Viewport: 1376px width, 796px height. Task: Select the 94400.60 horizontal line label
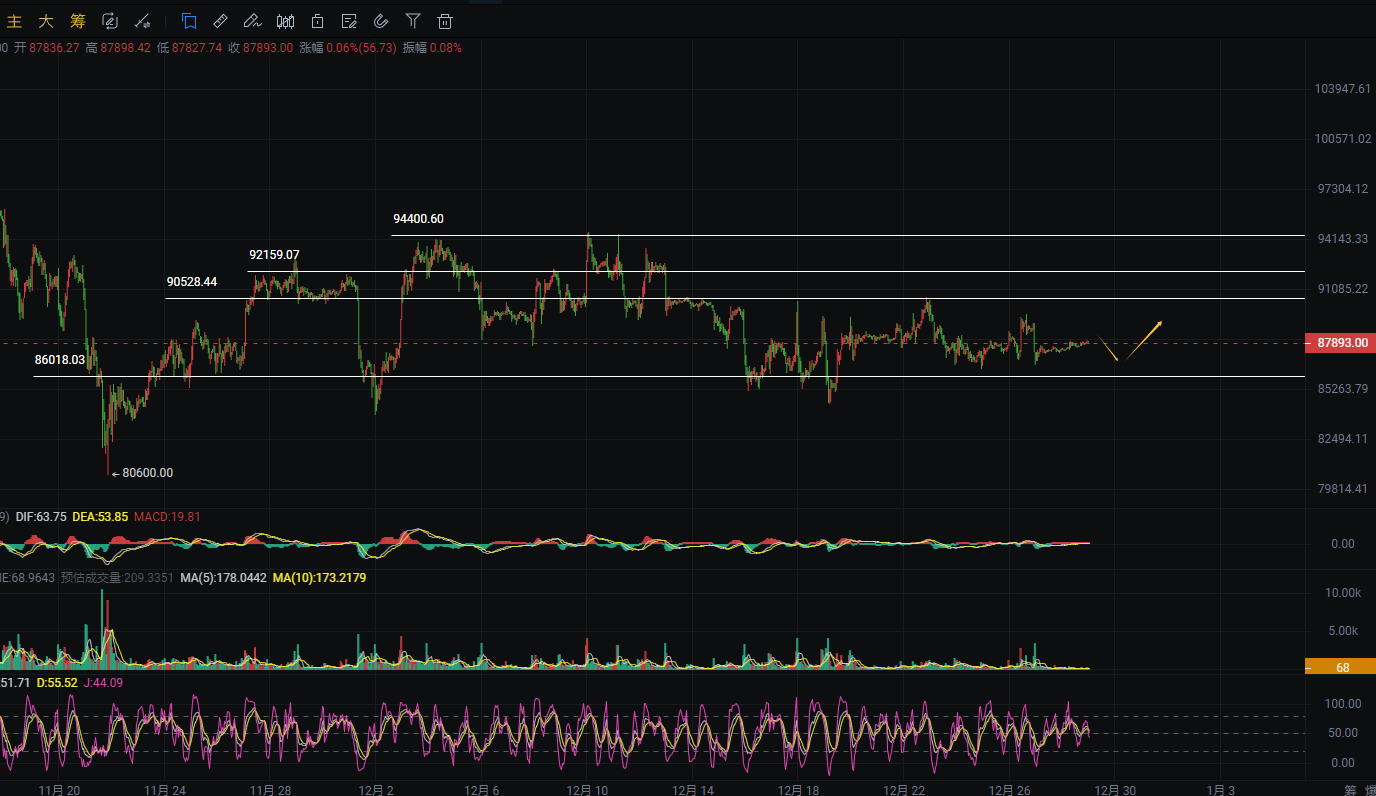pyautogui.click(x=418, y=219)
